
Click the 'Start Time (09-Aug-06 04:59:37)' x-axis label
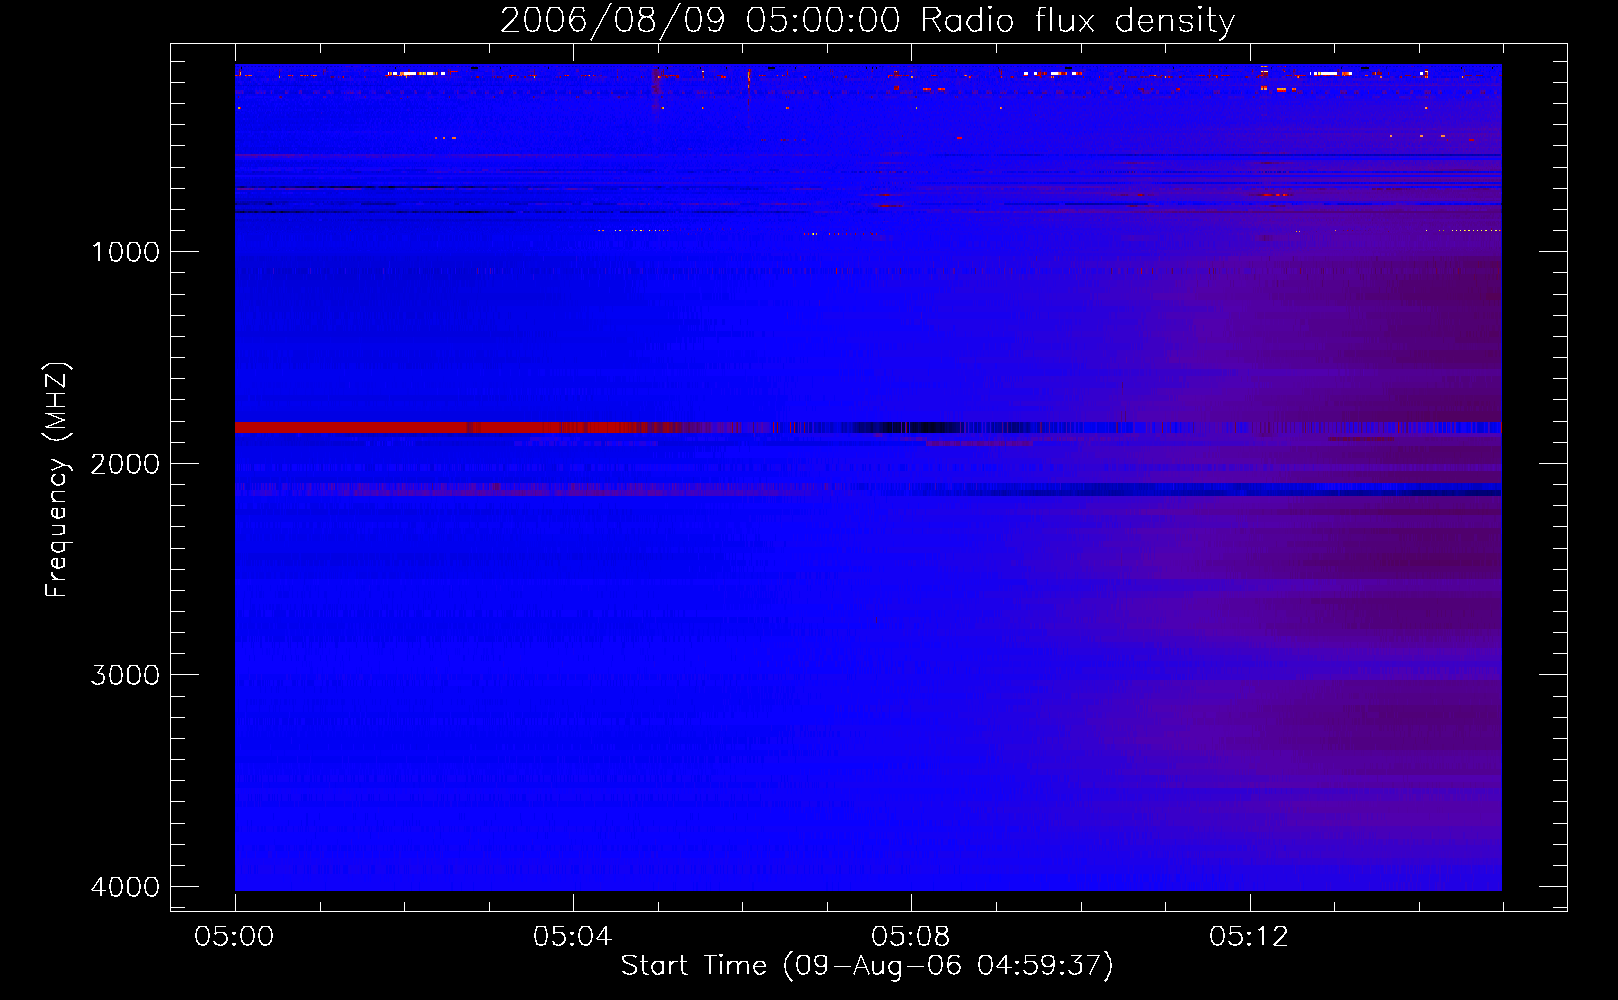(867, 966)
